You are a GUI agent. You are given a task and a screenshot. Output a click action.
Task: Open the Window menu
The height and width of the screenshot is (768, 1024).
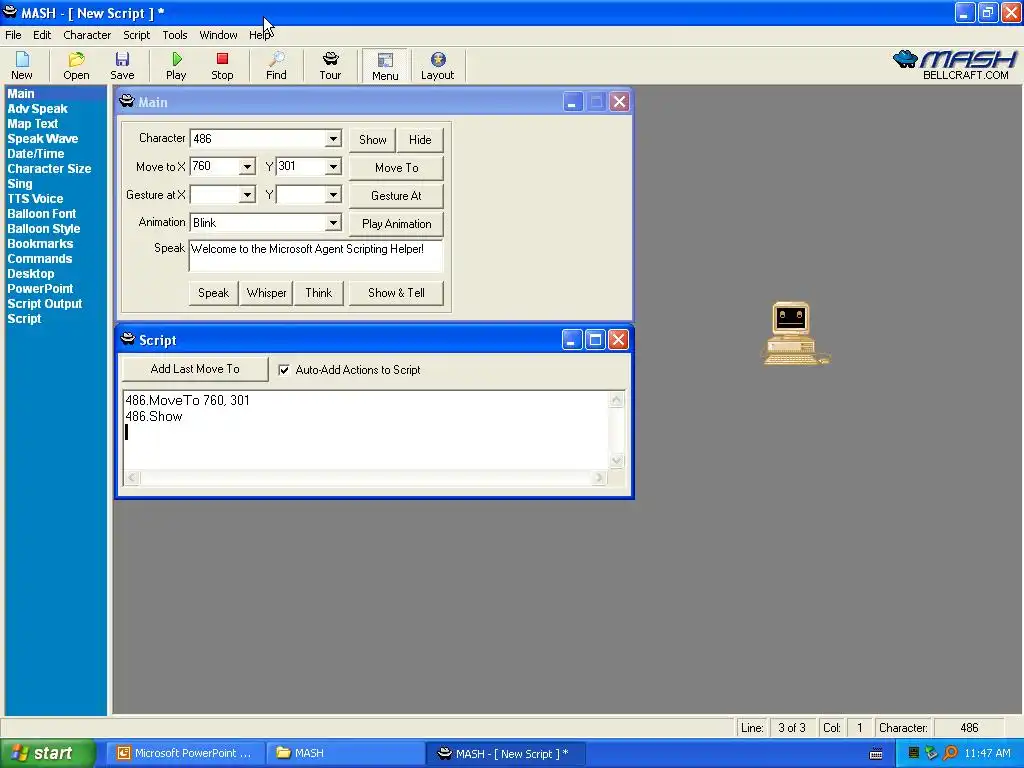(218, 35)
